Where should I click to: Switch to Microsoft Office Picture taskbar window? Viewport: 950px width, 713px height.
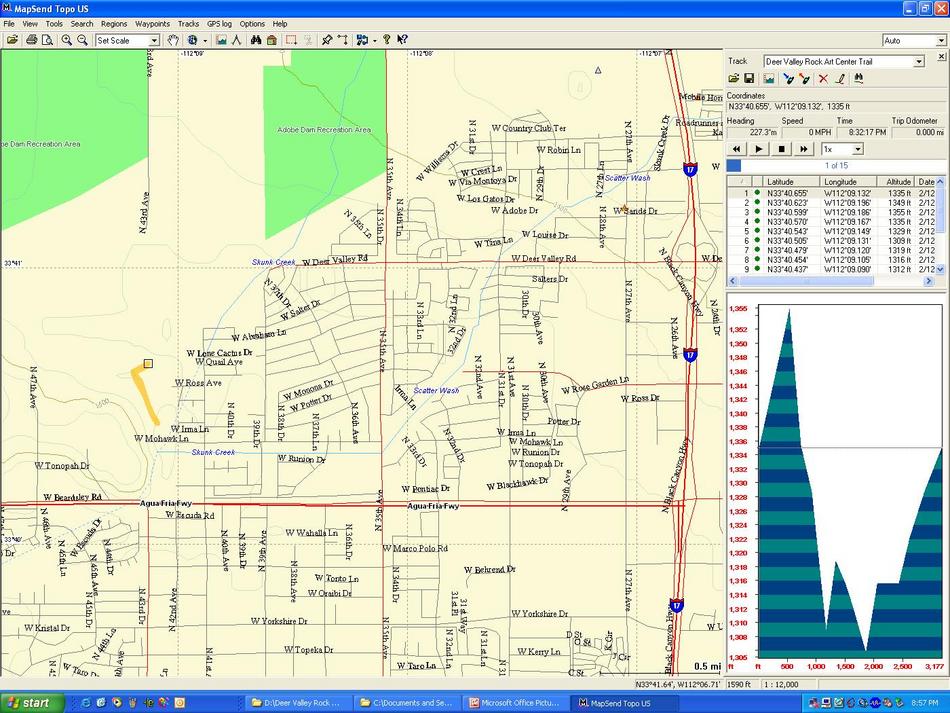[514, 703]
